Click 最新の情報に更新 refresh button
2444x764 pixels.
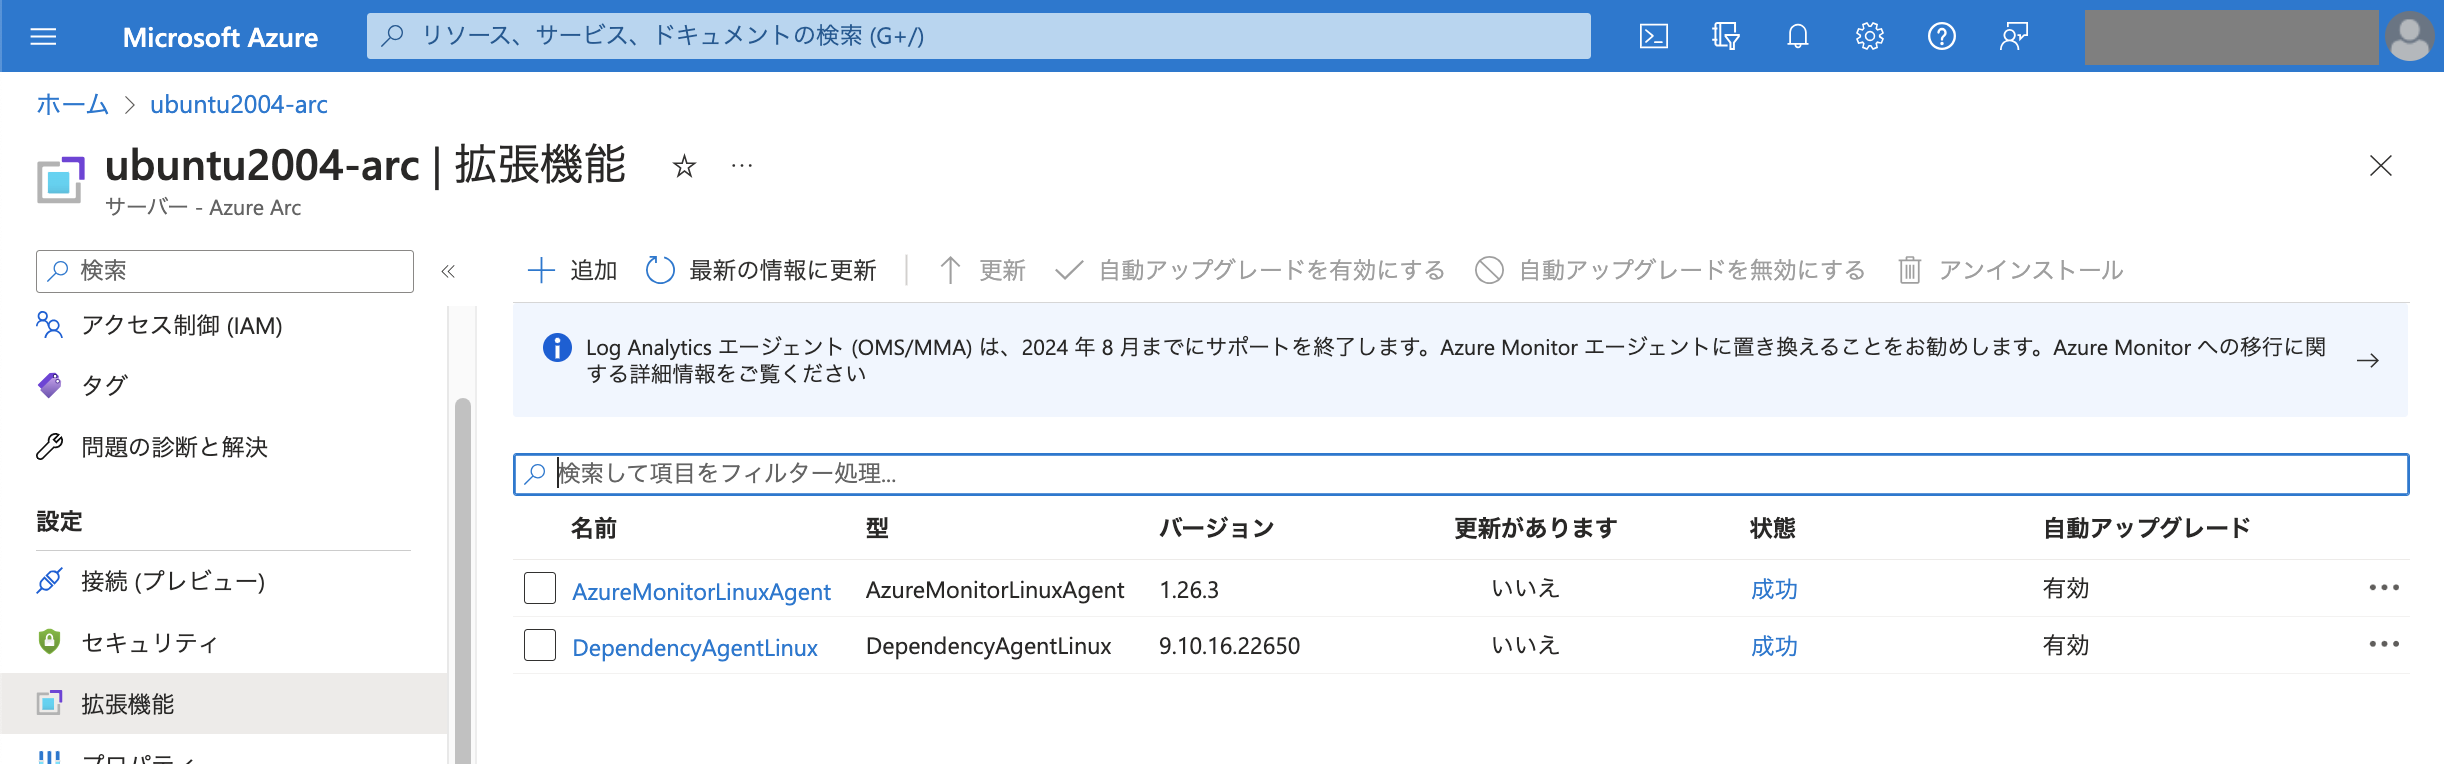[x=761, y=270]
